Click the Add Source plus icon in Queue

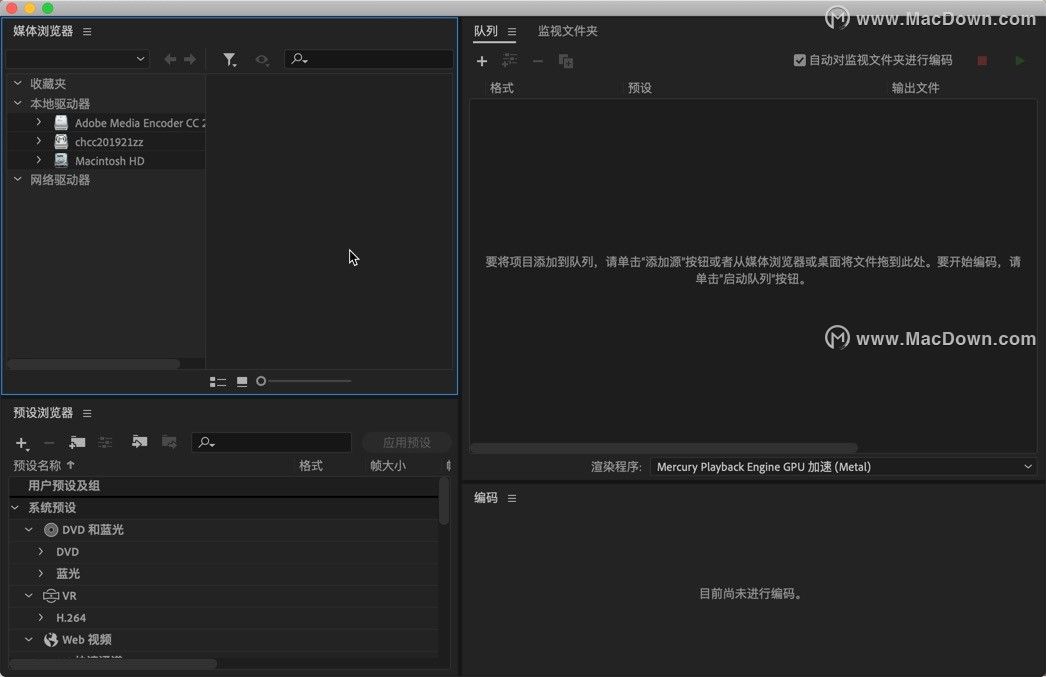(482, 60)
